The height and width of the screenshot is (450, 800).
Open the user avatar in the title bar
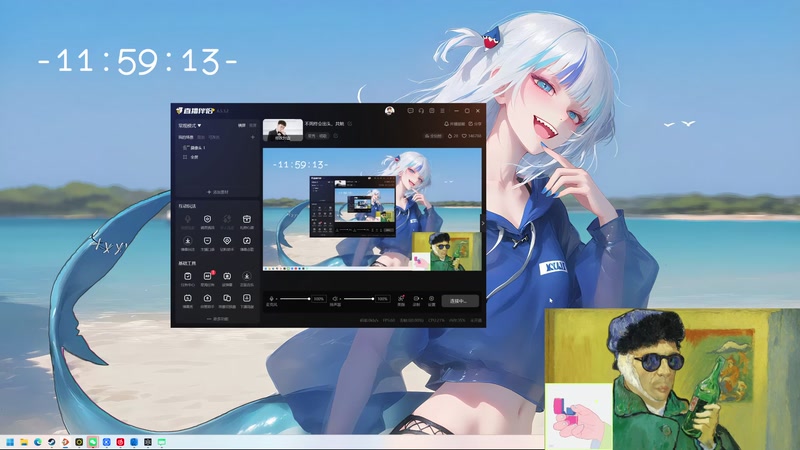click(x=389, y=111)
